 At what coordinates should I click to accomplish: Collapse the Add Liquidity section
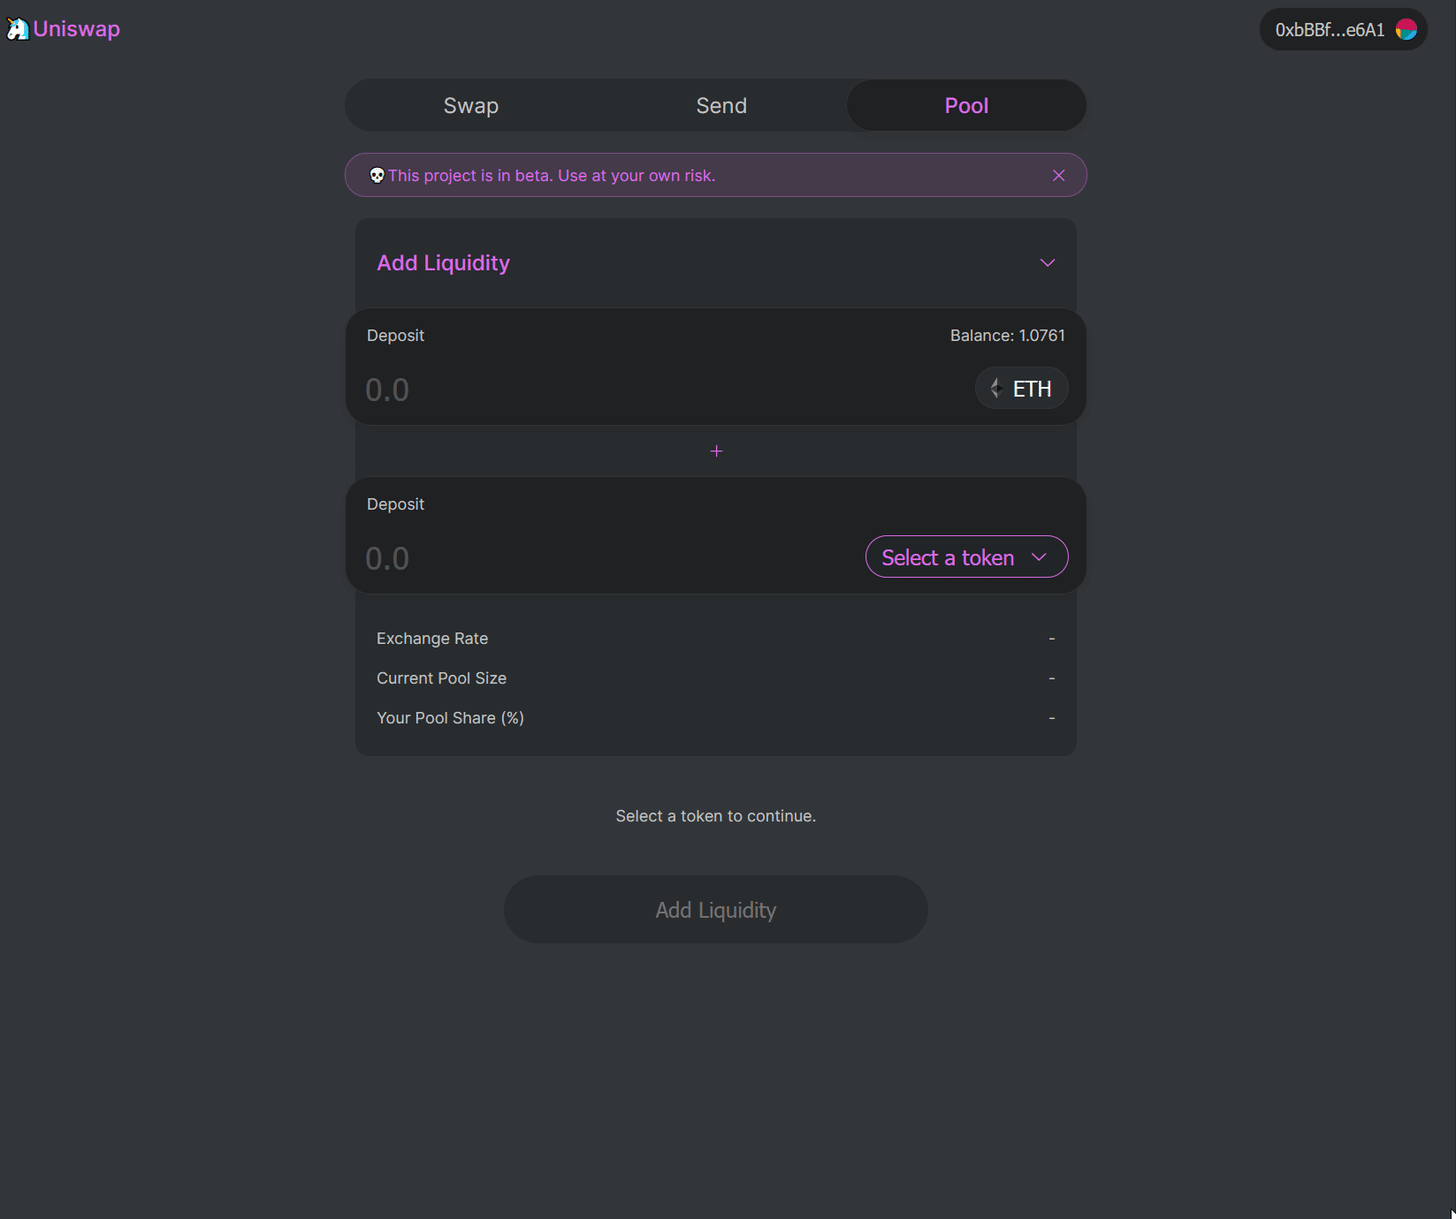(x=1047, y=263)
